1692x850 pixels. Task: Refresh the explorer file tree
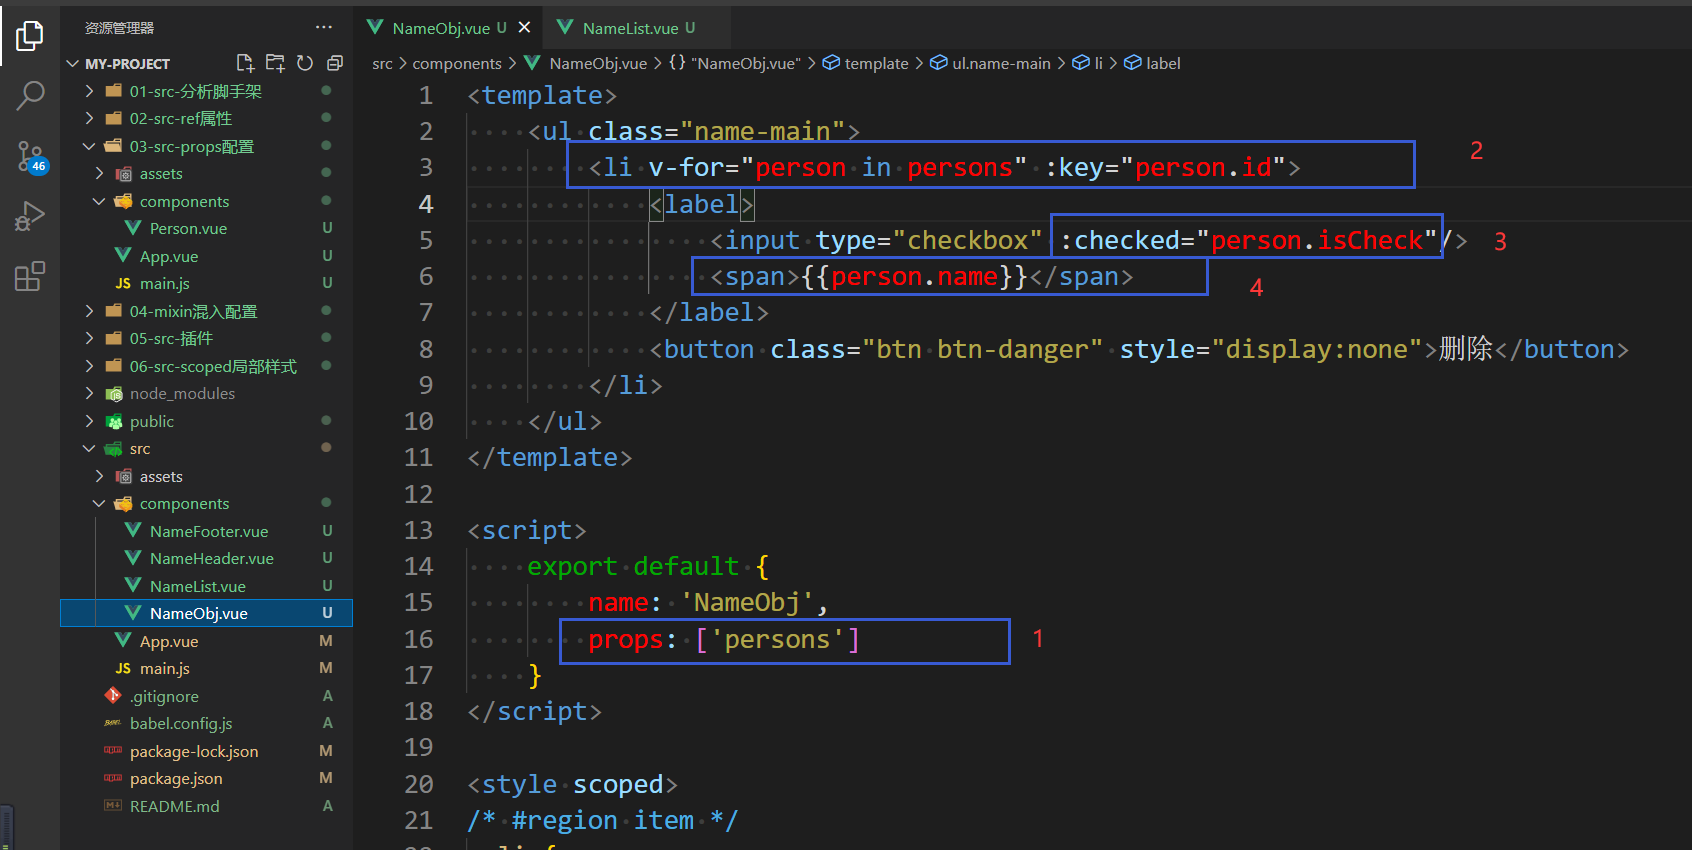(305, 63)
